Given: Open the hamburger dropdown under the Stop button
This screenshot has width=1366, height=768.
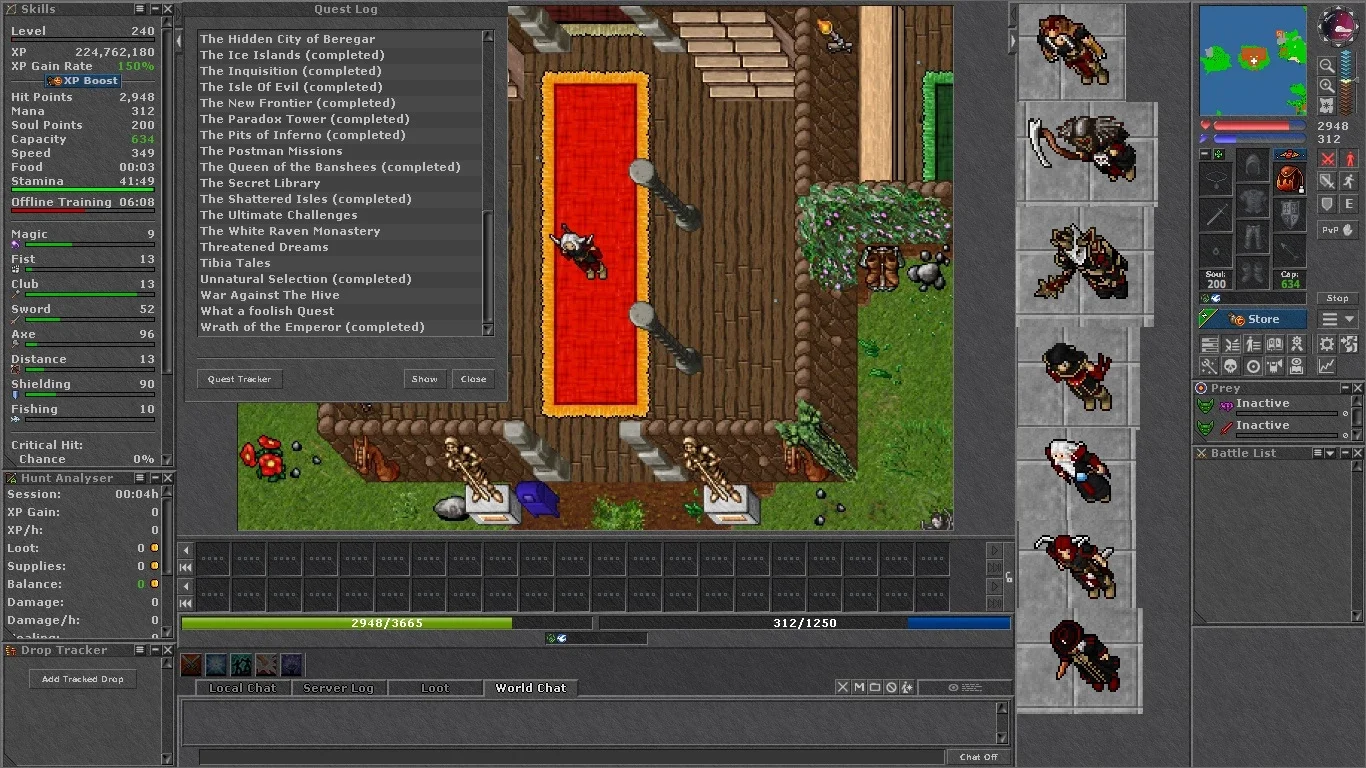Looking at the screenshot, I should 1338,319.
